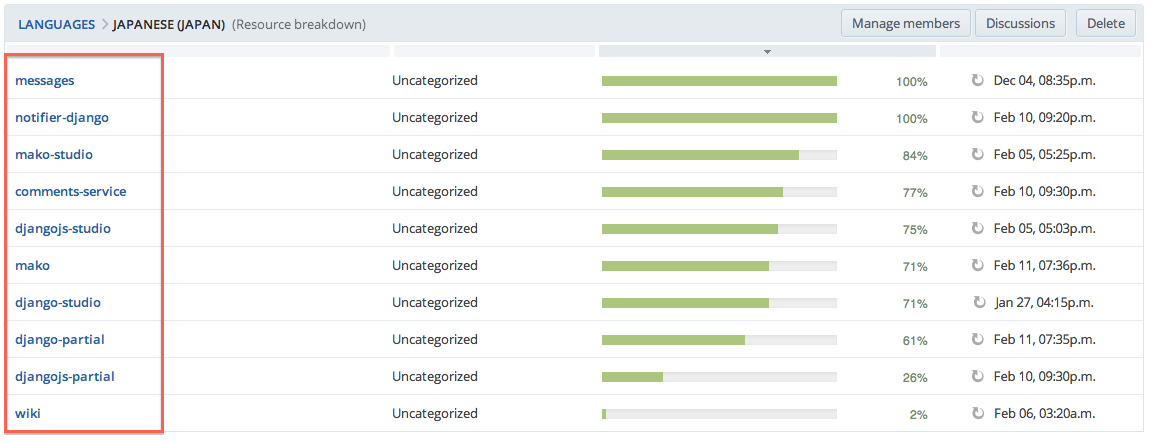Click Uncategorized in mako row
Viewport: 1157px width, 442px height.
tap(435, 265)
